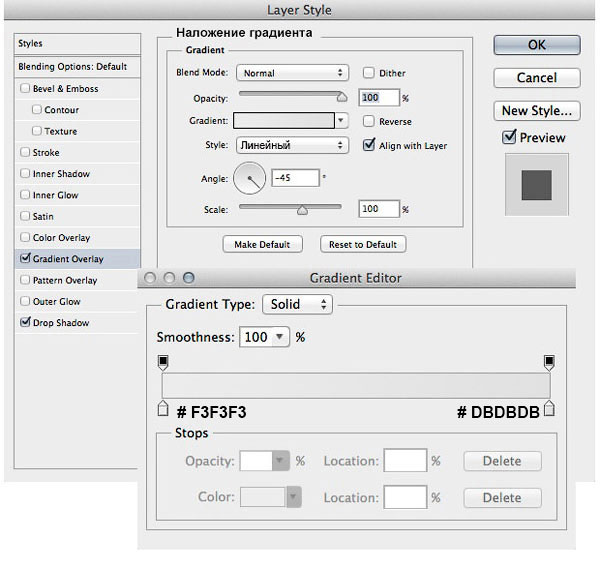Click the Stops Color swatch
Screen dimensions: 600x569
263,497
